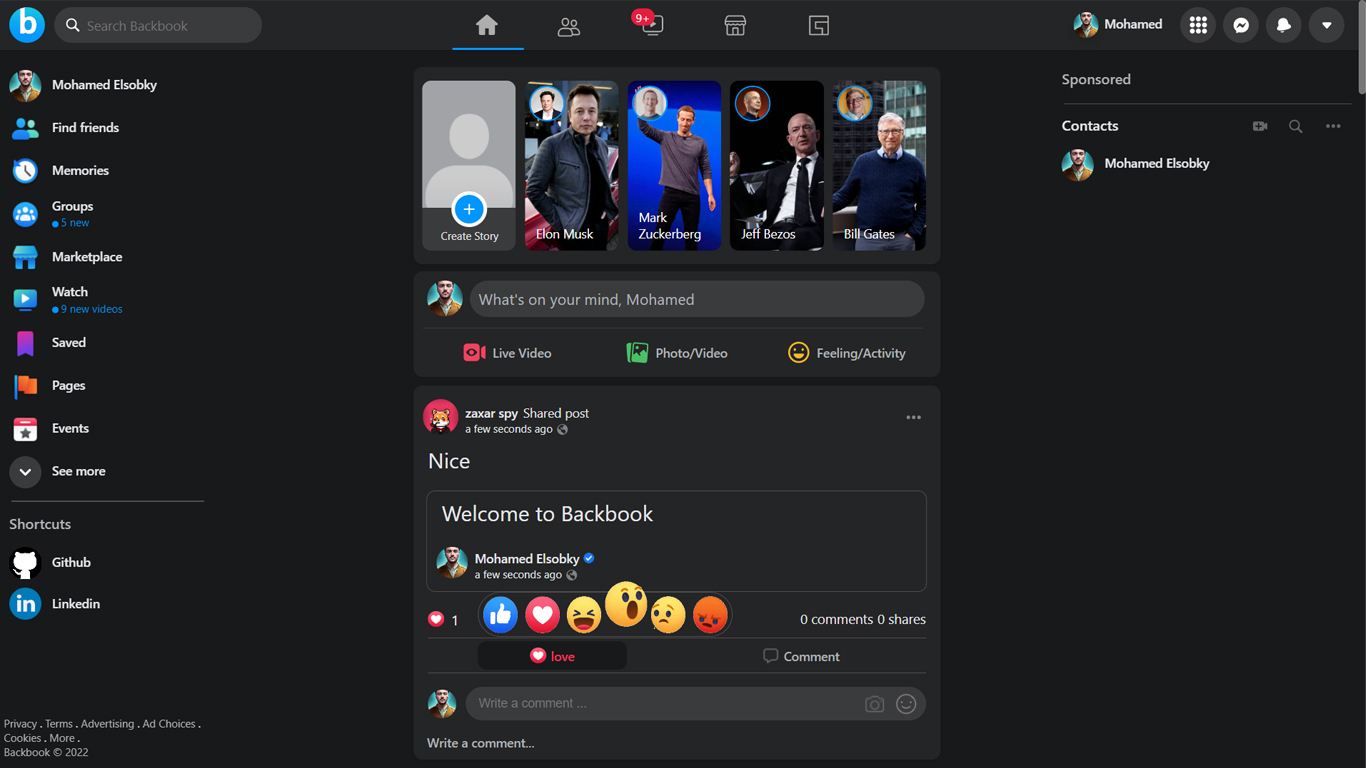Open the Terms footer link
This screenshot has height=768, width=1366.
pyautogui.click(x=59, y=724)
